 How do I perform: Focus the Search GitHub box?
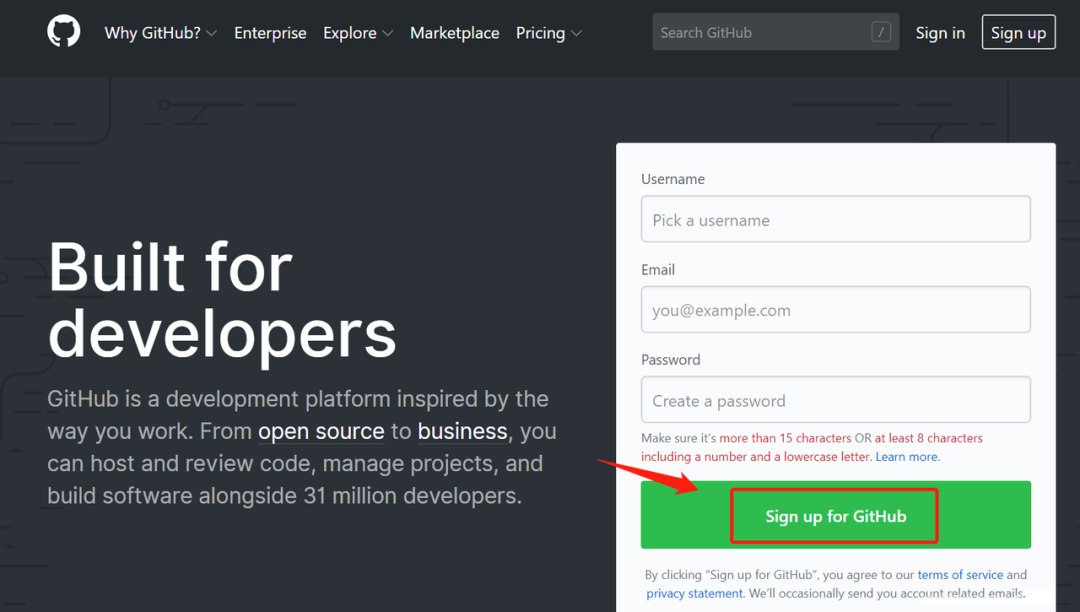(760, 32)
